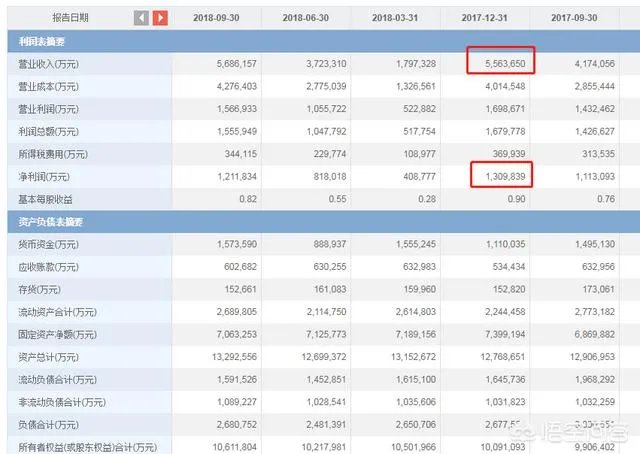Click the 利润表摘要 section header

click(35, 41)
